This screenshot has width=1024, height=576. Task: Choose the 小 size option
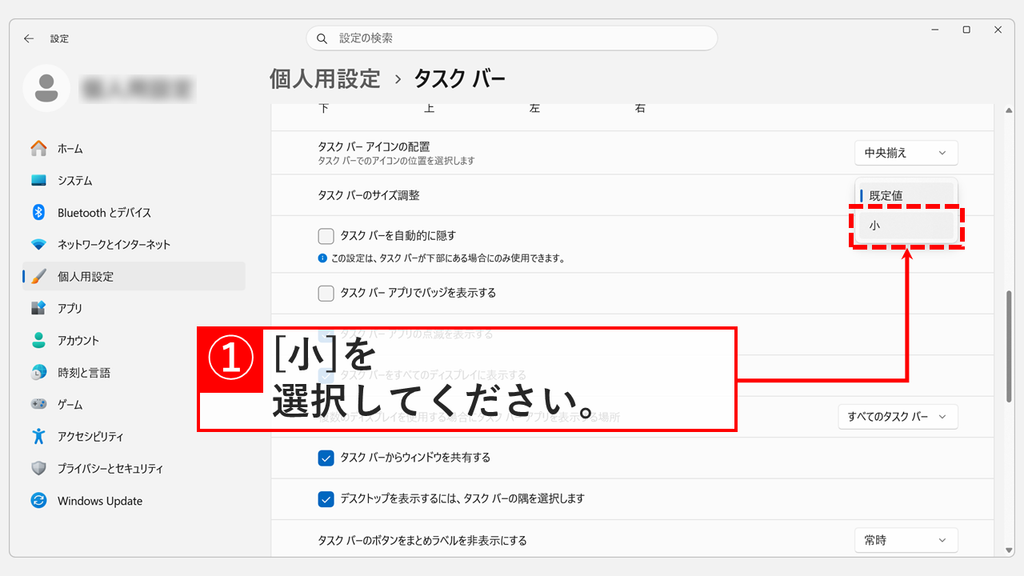906,225
